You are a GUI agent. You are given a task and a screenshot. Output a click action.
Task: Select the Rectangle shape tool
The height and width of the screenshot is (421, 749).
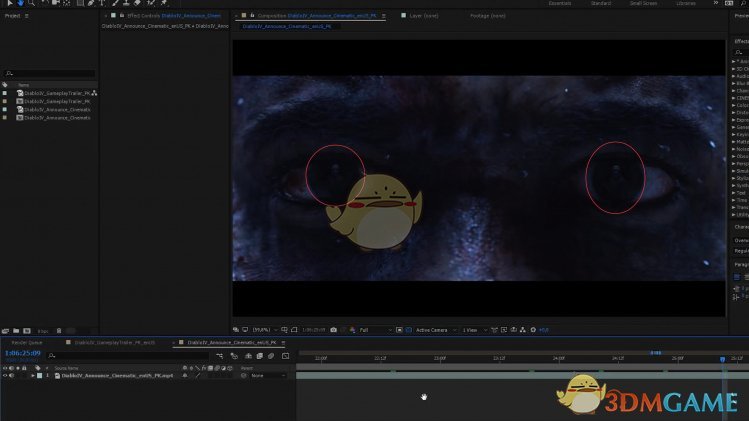point(80,3)
